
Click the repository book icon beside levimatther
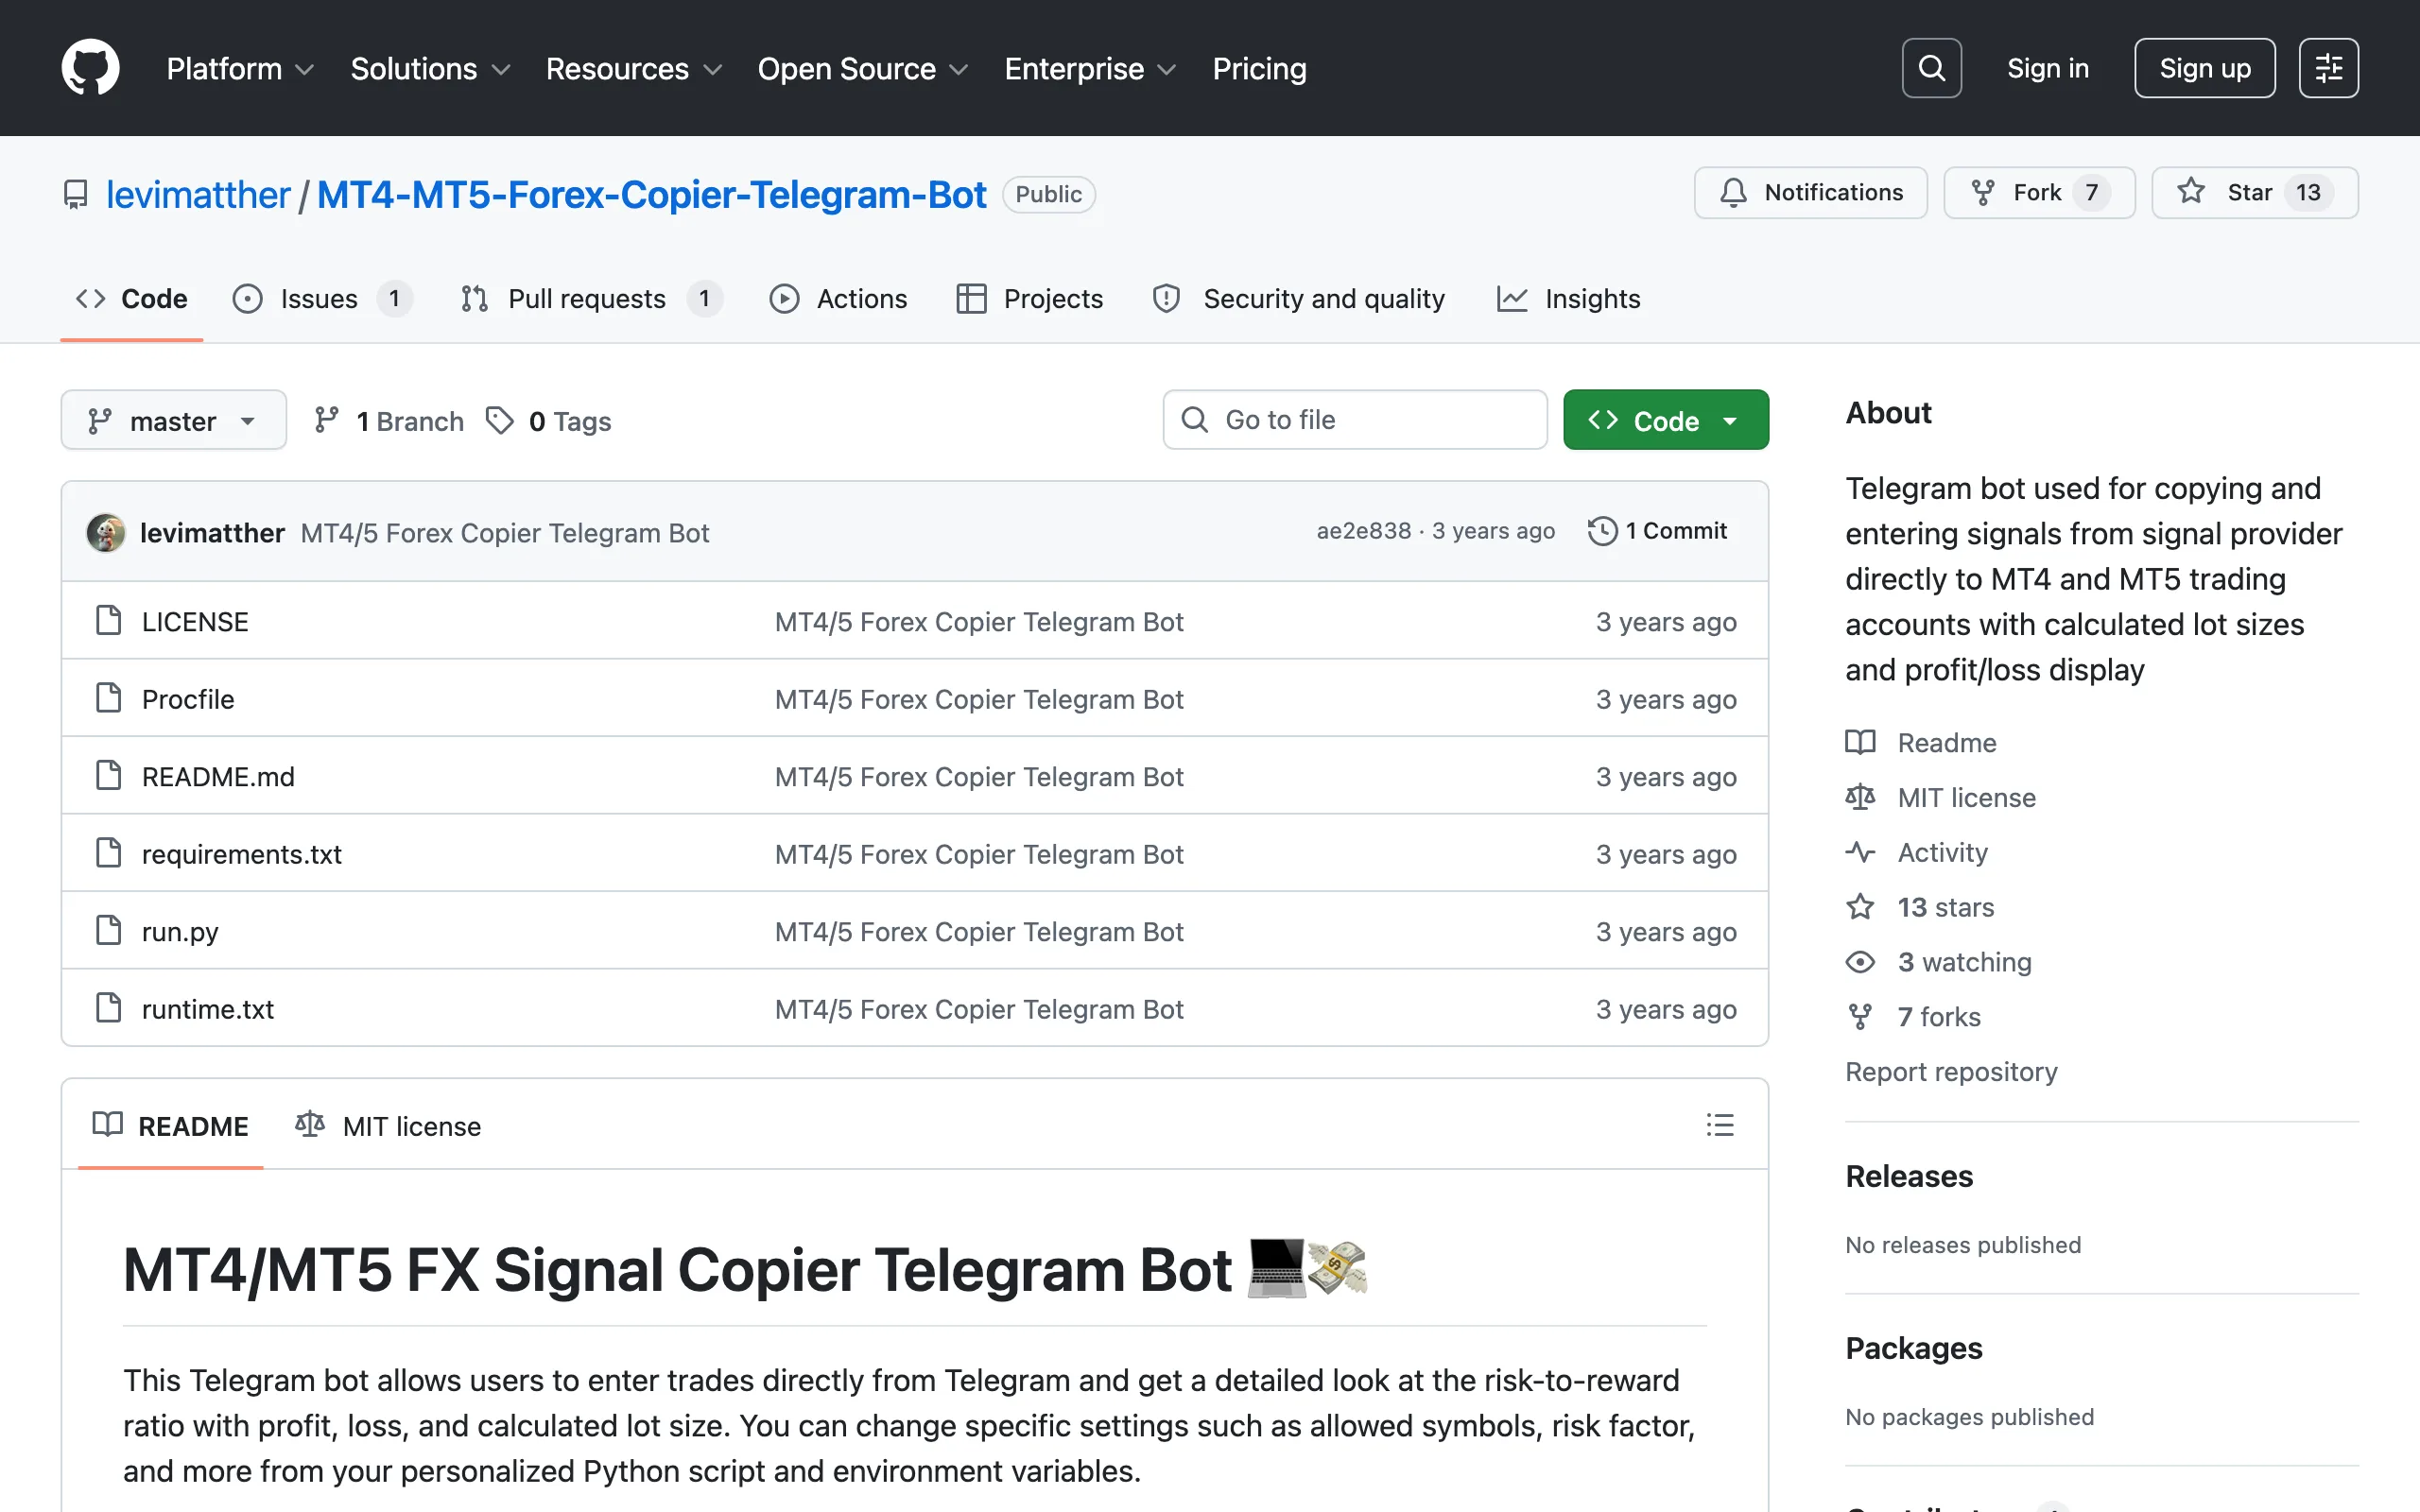75,194
